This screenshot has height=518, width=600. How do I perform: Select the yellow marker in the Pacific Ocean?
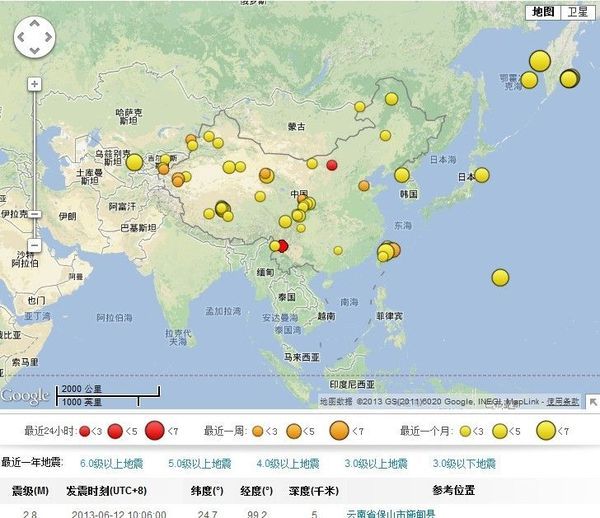tap(500, 277)
